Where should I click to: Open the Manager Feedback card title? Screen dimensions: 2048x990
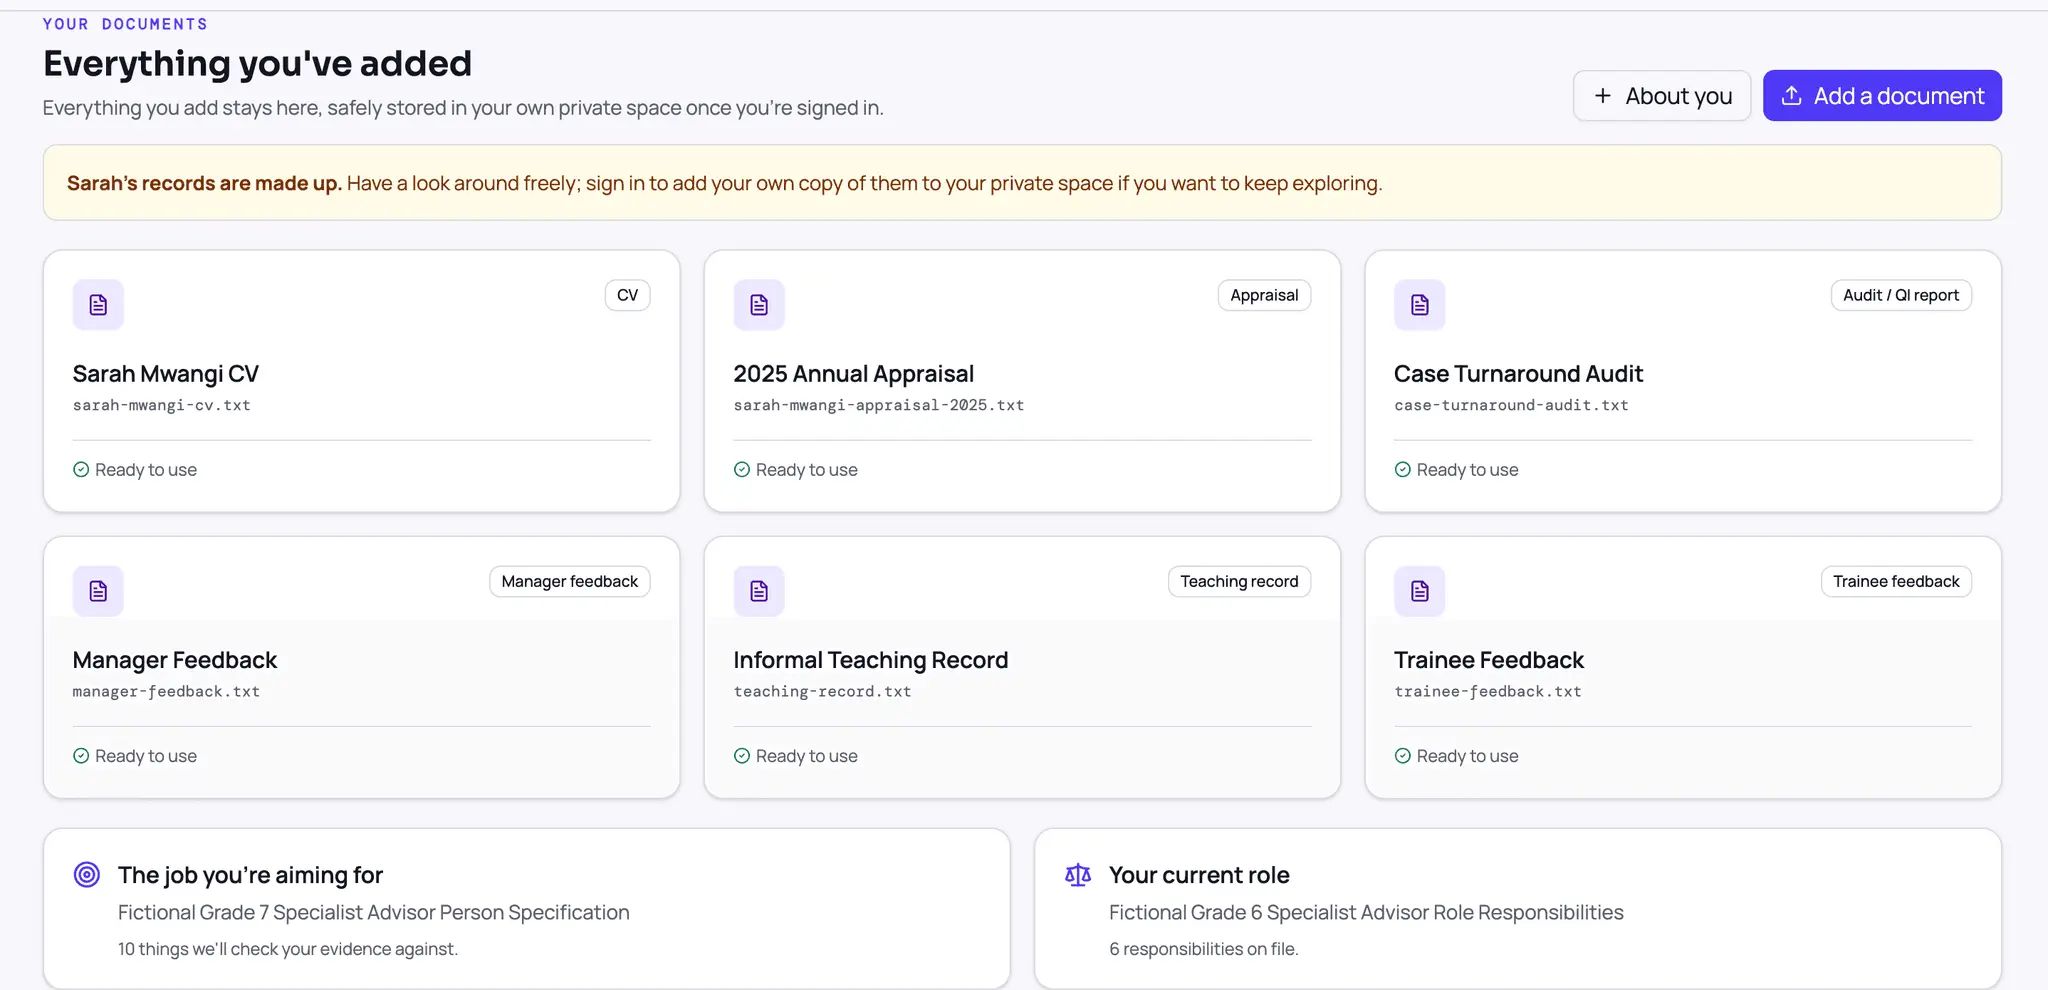coord(175,660)
